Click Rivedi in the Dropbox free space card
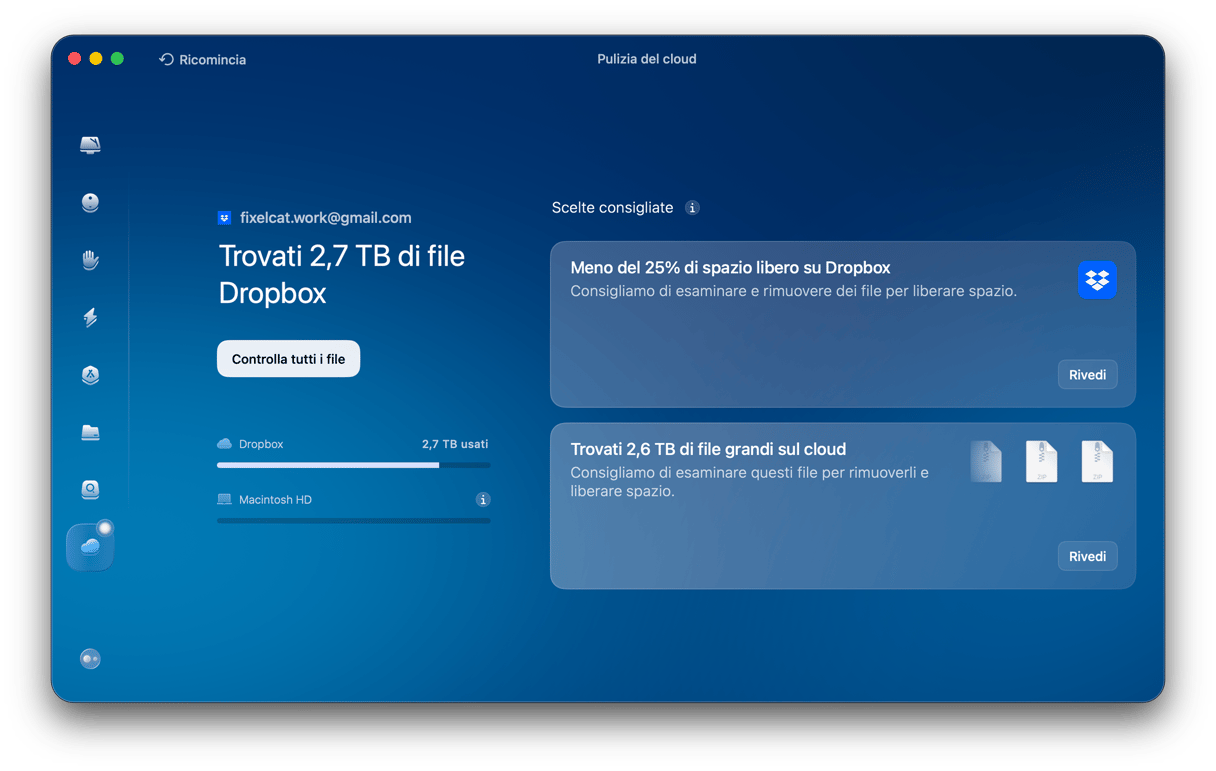1216x771 pixels. tap(1087, 375)
